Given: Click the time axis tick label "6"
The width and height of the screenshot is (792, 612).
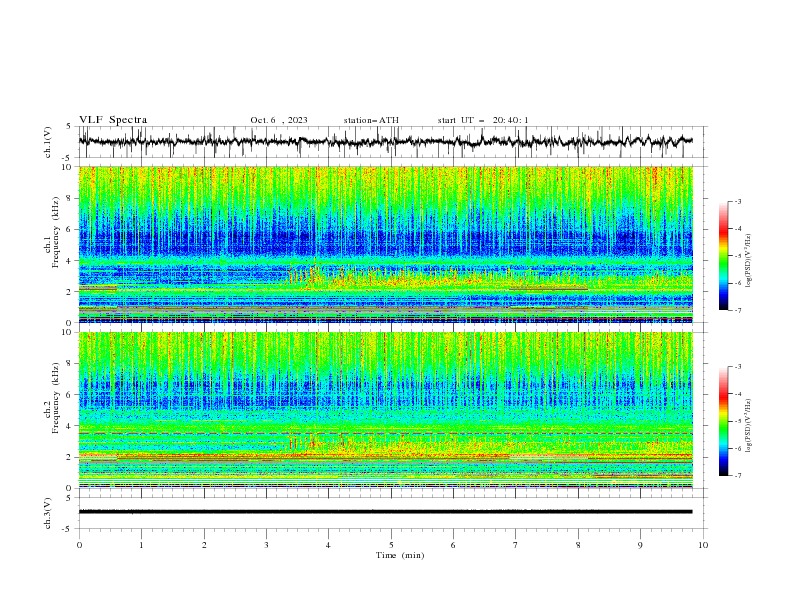Looking at the screenshot, I should (453, 545).
